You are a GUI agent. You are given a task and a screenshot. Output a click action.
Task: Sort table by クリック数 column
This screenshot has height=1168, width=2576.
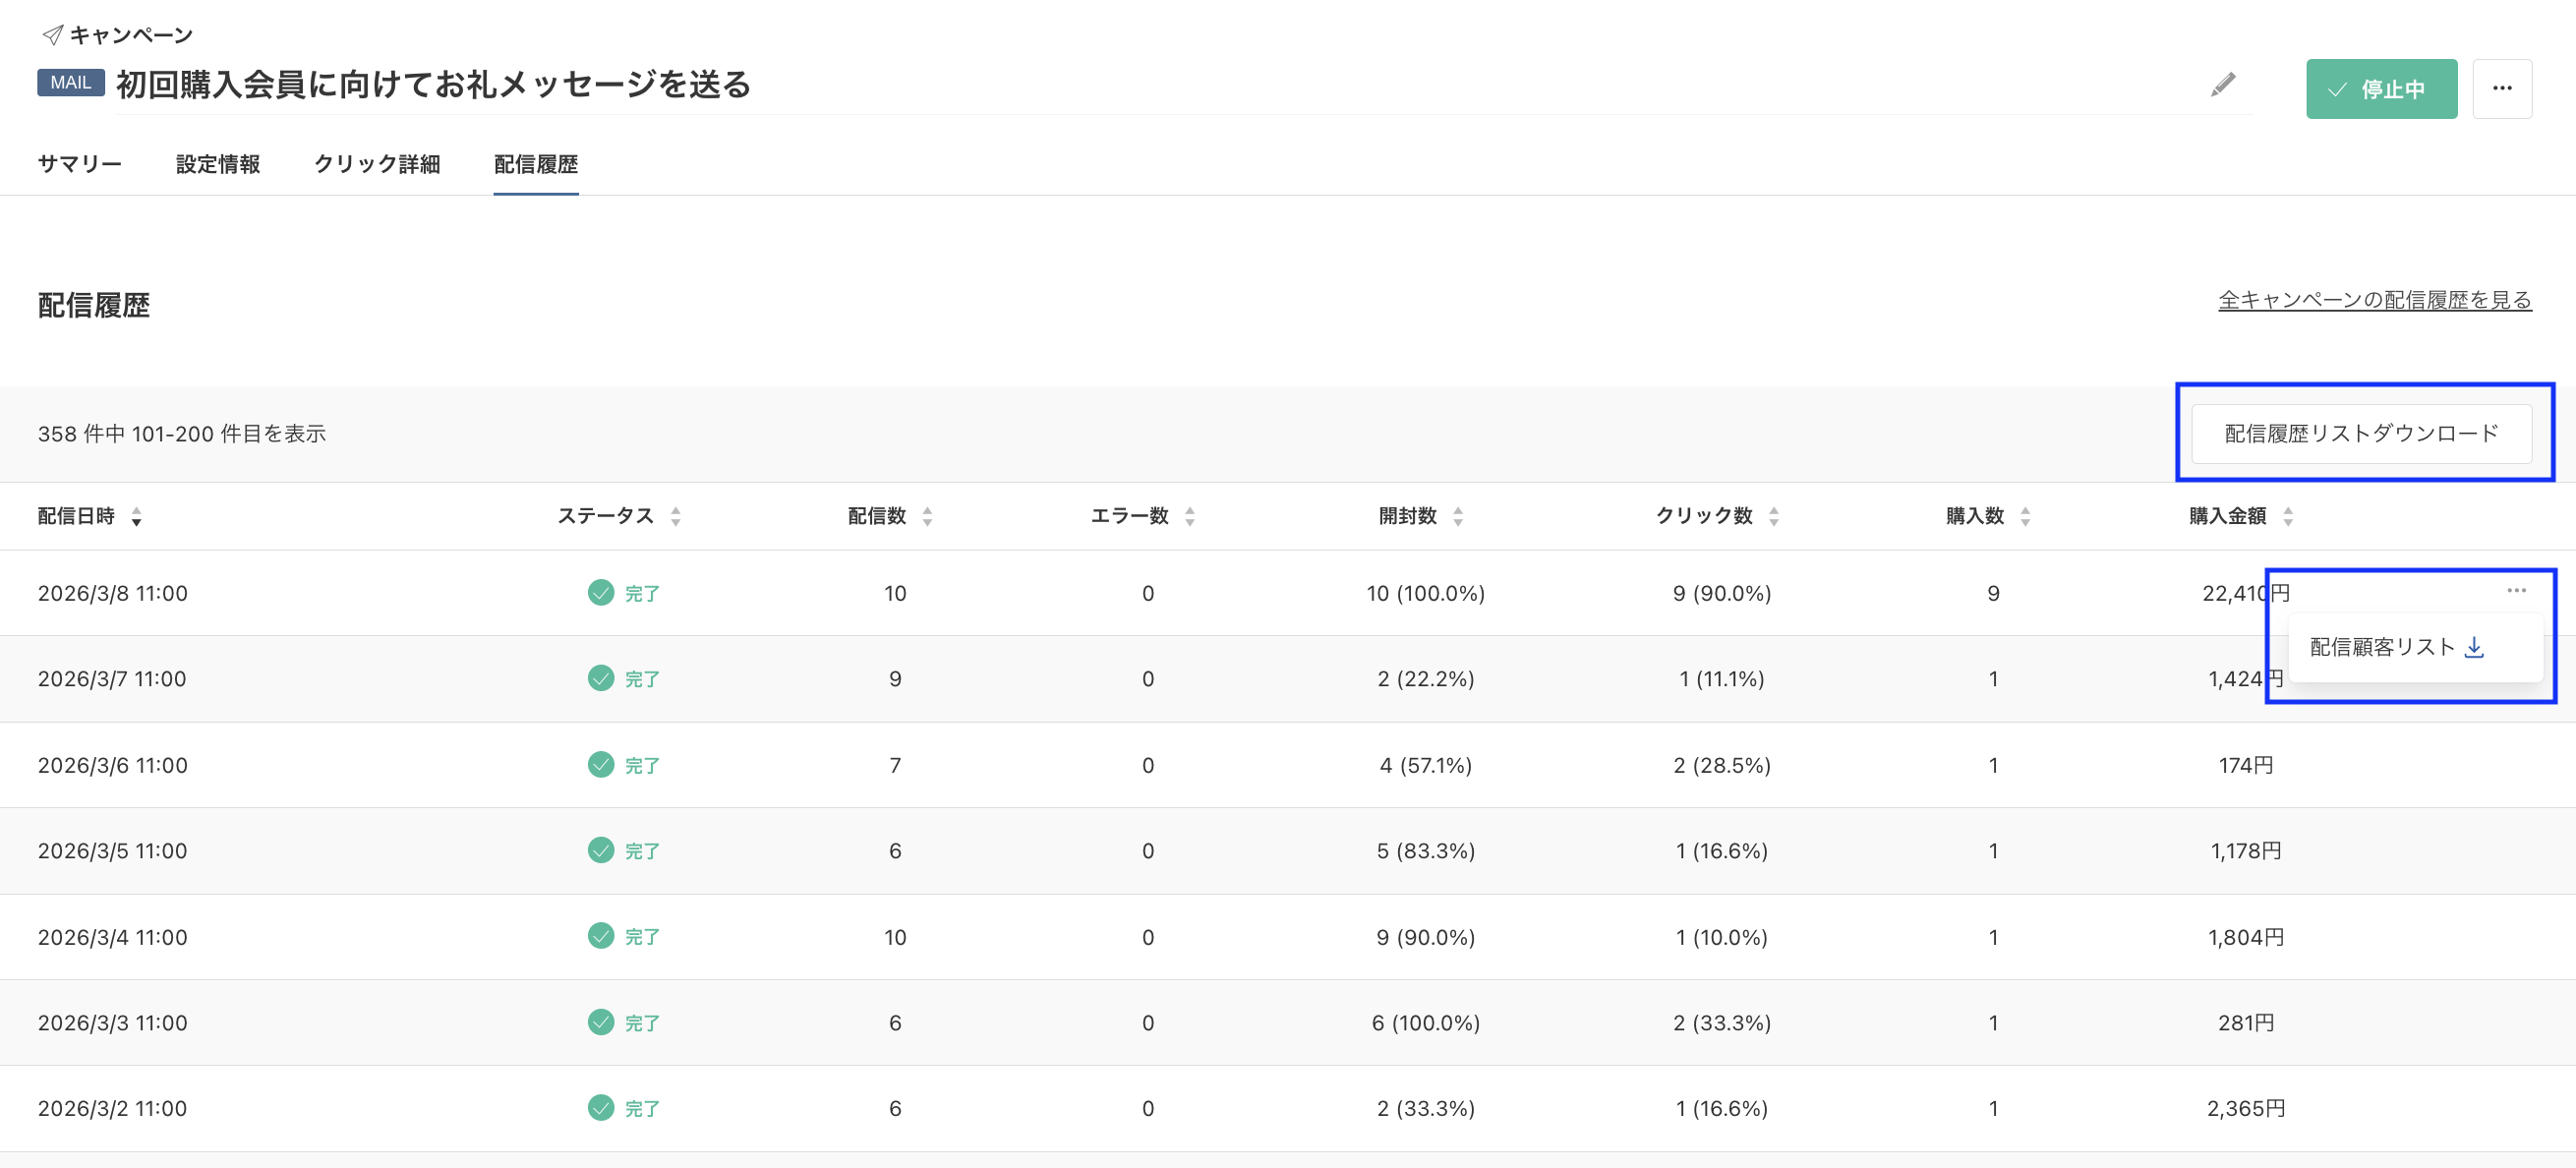[1774, 516]
